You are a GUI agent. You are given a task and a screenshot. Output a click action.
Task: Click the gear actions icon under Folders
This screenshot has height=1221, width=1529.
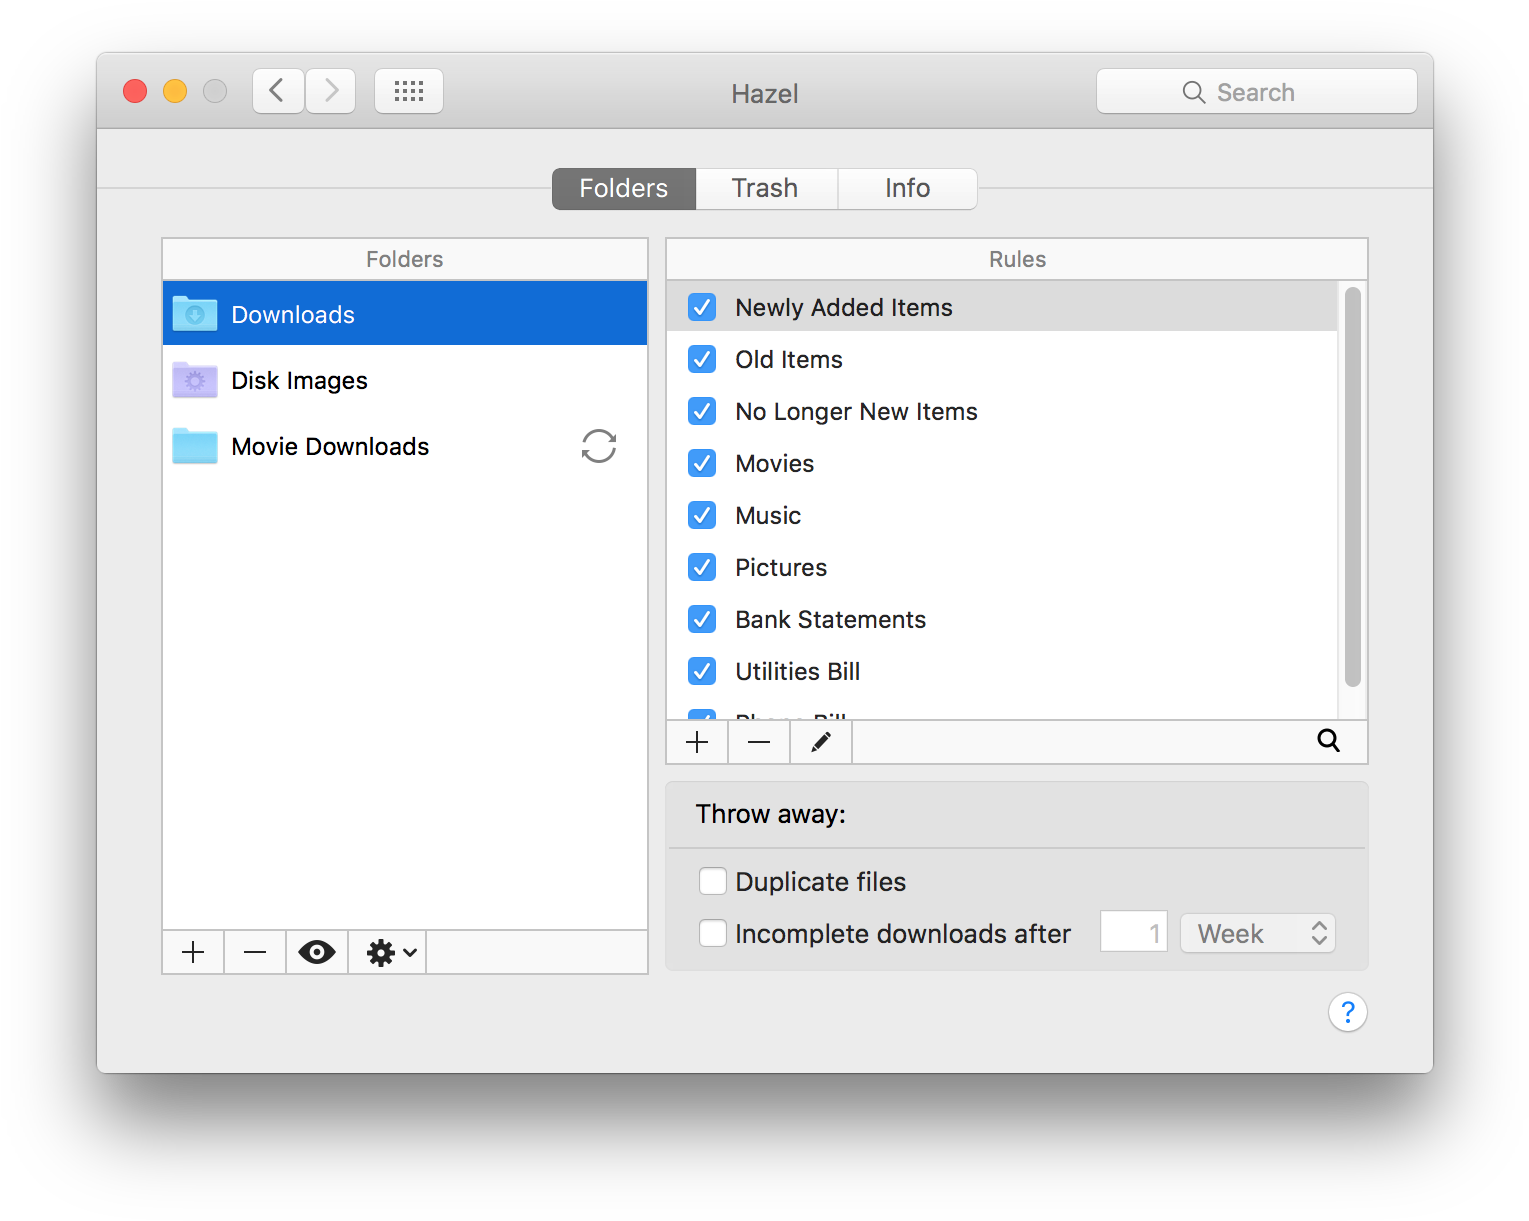379,952
